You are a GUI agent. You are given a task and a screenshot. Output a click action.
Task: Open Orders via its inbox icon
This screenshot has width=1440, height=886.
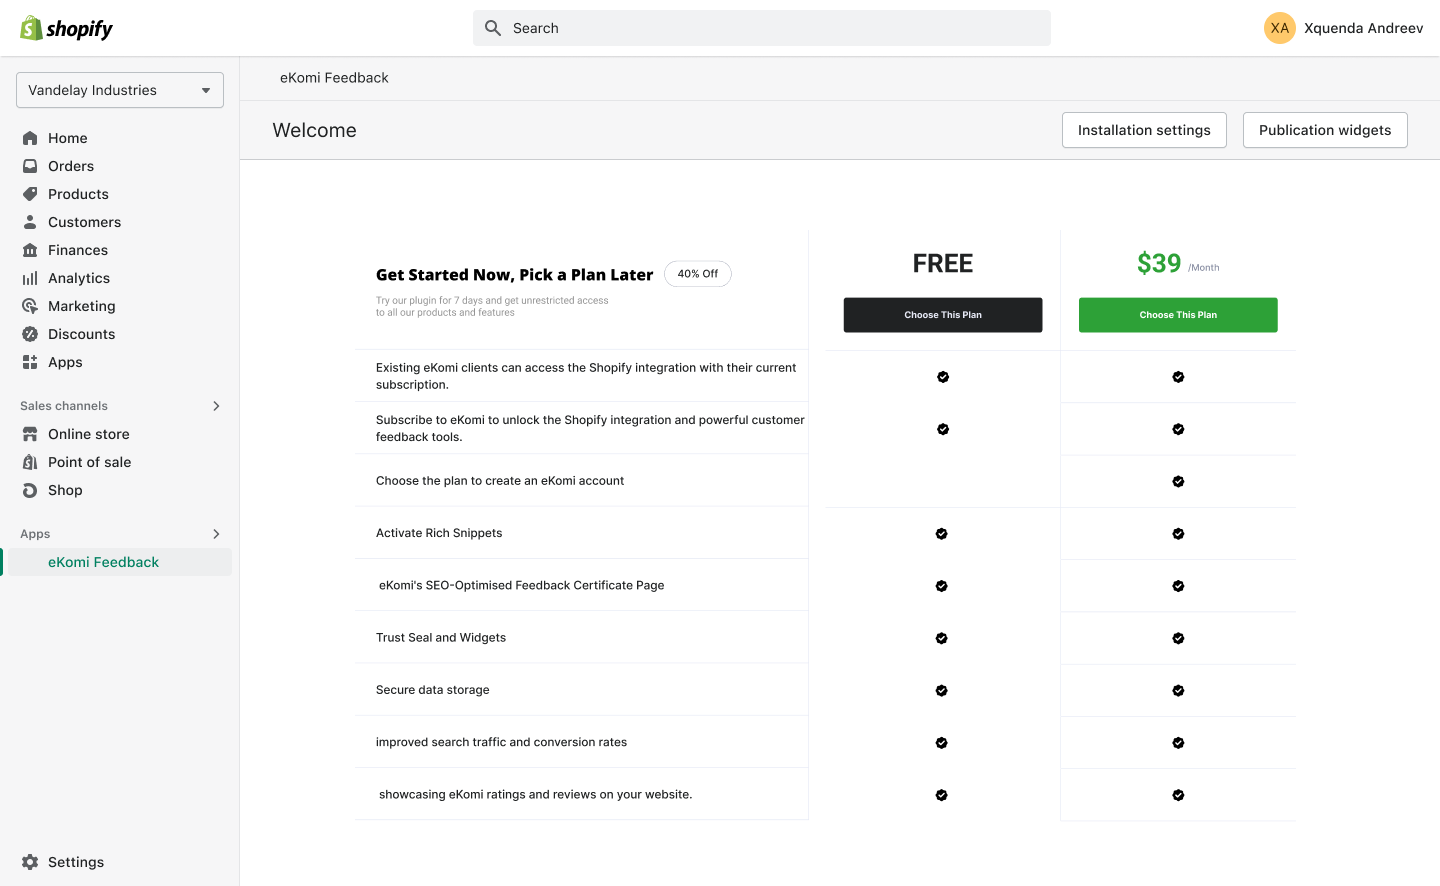(30, 166)
